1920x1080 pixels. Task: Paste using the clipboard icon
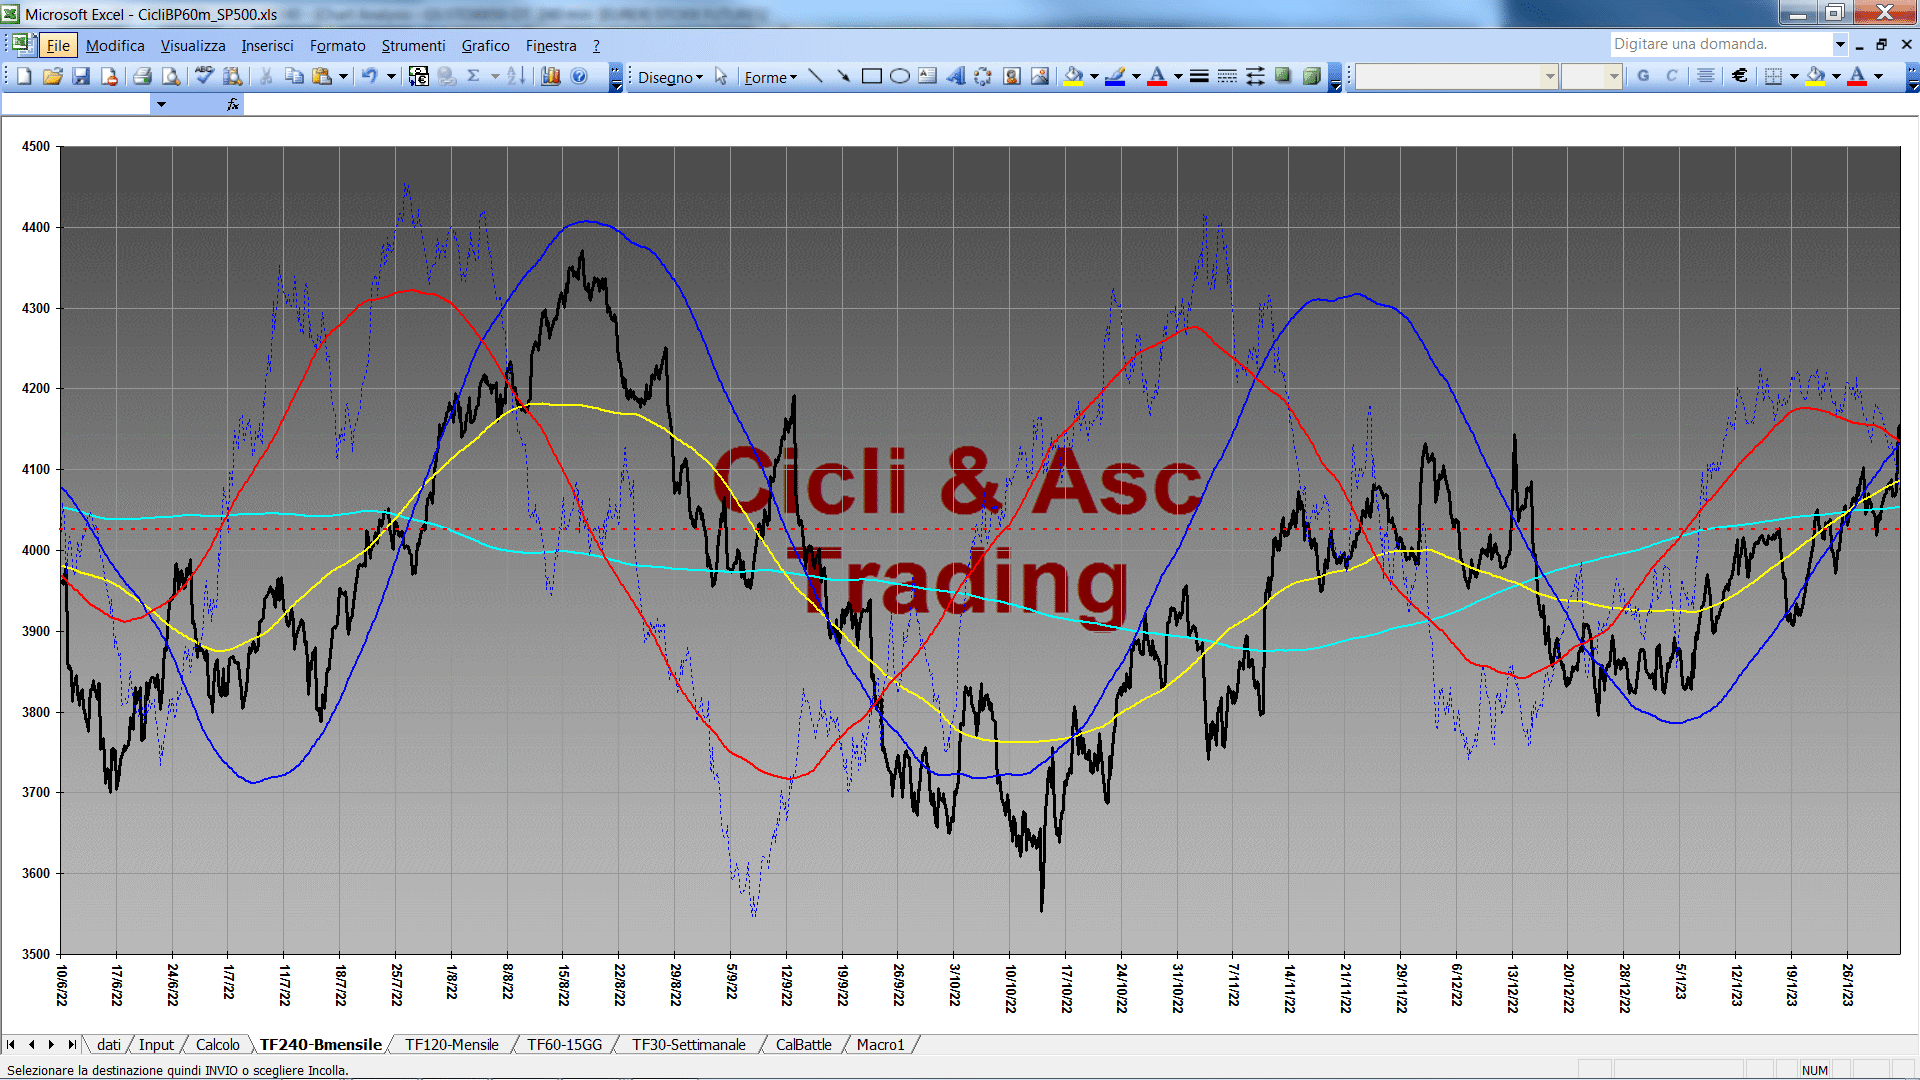coord(322,76)
